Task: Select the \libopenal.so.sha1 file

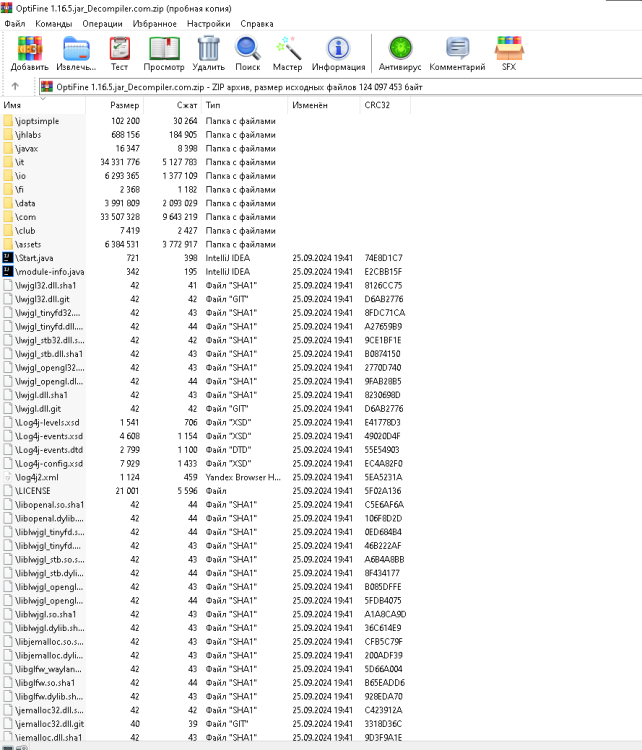Action: pyautogui.click(x=49, y=505)
